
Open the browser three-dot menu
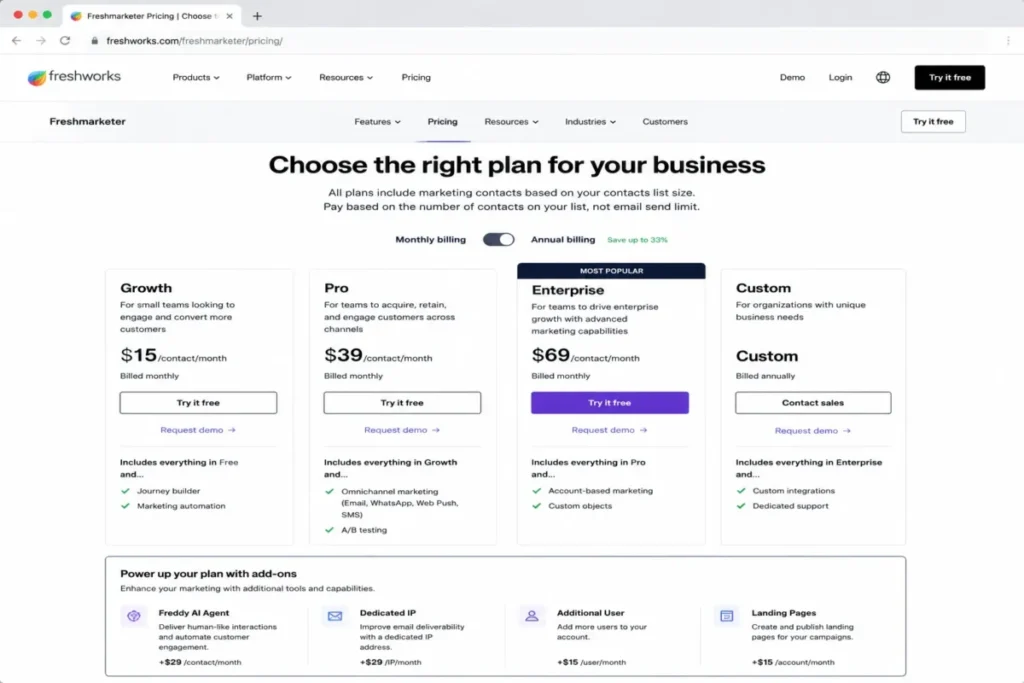1008,40
